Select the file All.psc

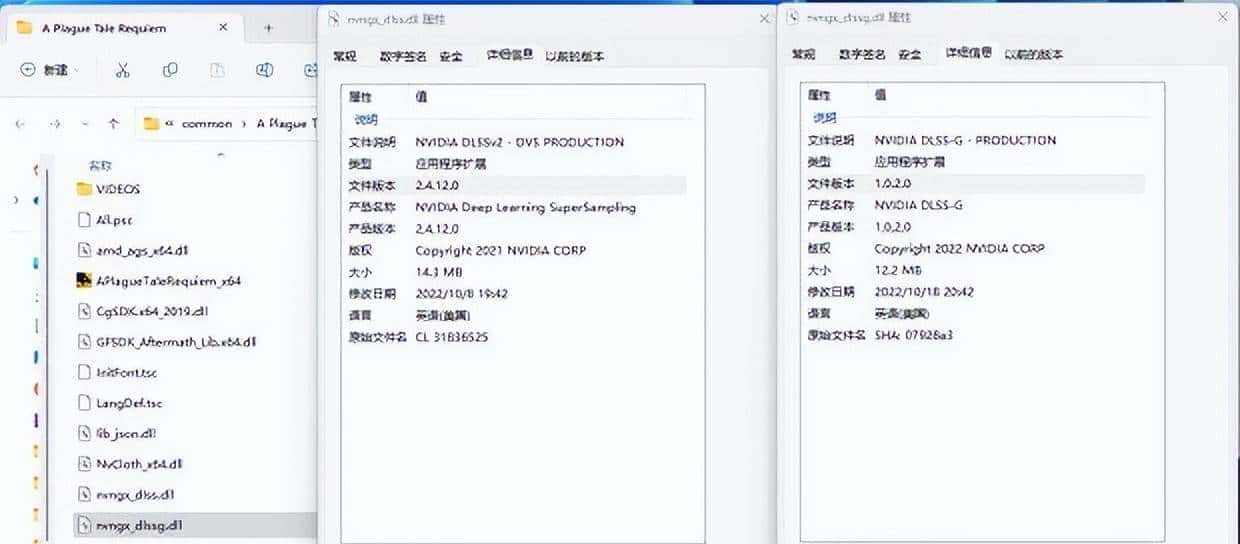[x=115, y=219]
